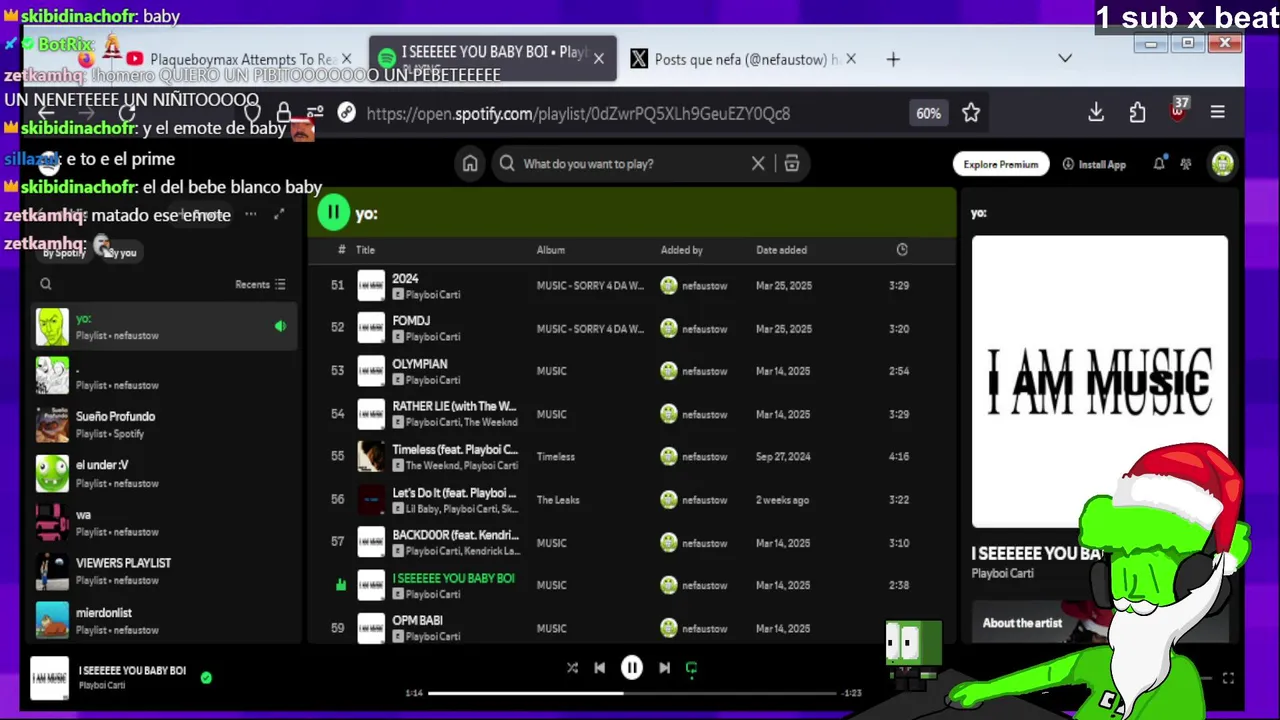This screenshot has width=1280, height=720.
Task: Click the I AM MUSIC album cover
Action: [x=1099, y=381]
